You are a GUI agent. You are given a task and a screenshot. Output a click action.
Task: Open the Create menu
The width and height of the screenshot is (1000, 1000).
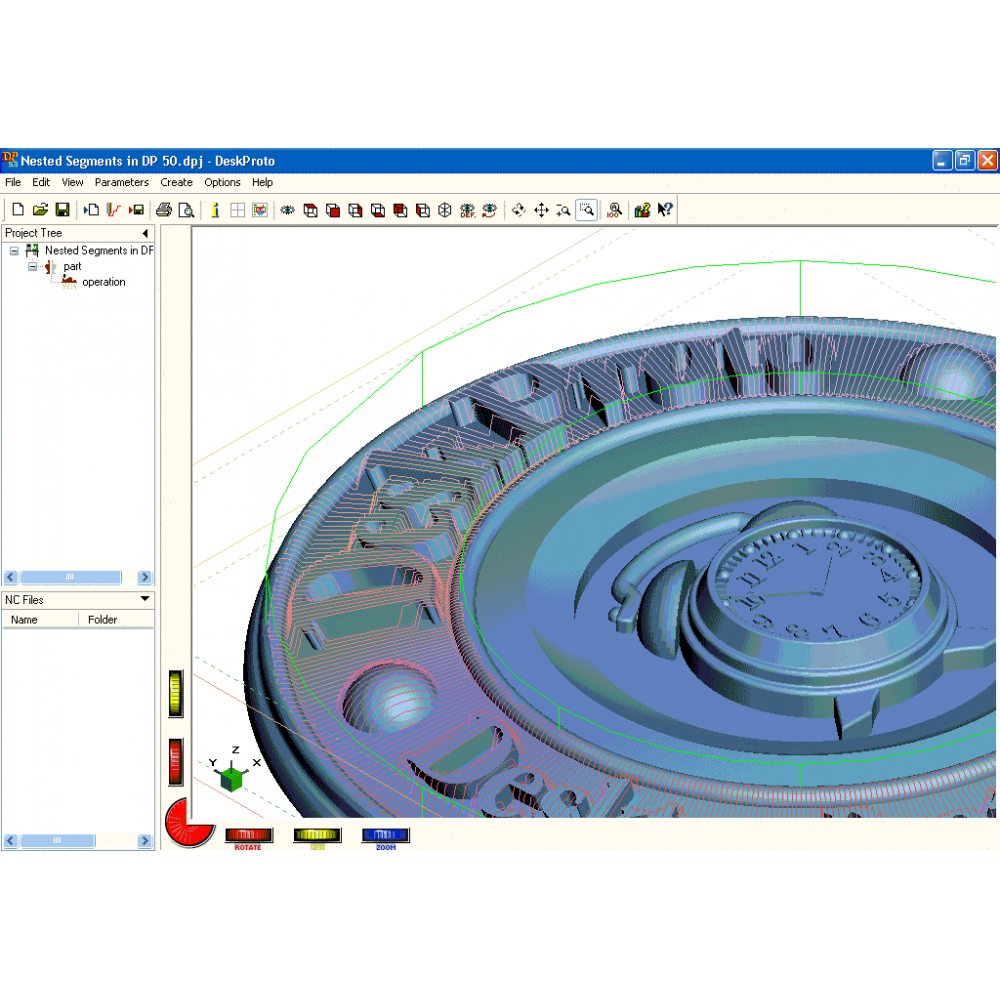[176, 182]
